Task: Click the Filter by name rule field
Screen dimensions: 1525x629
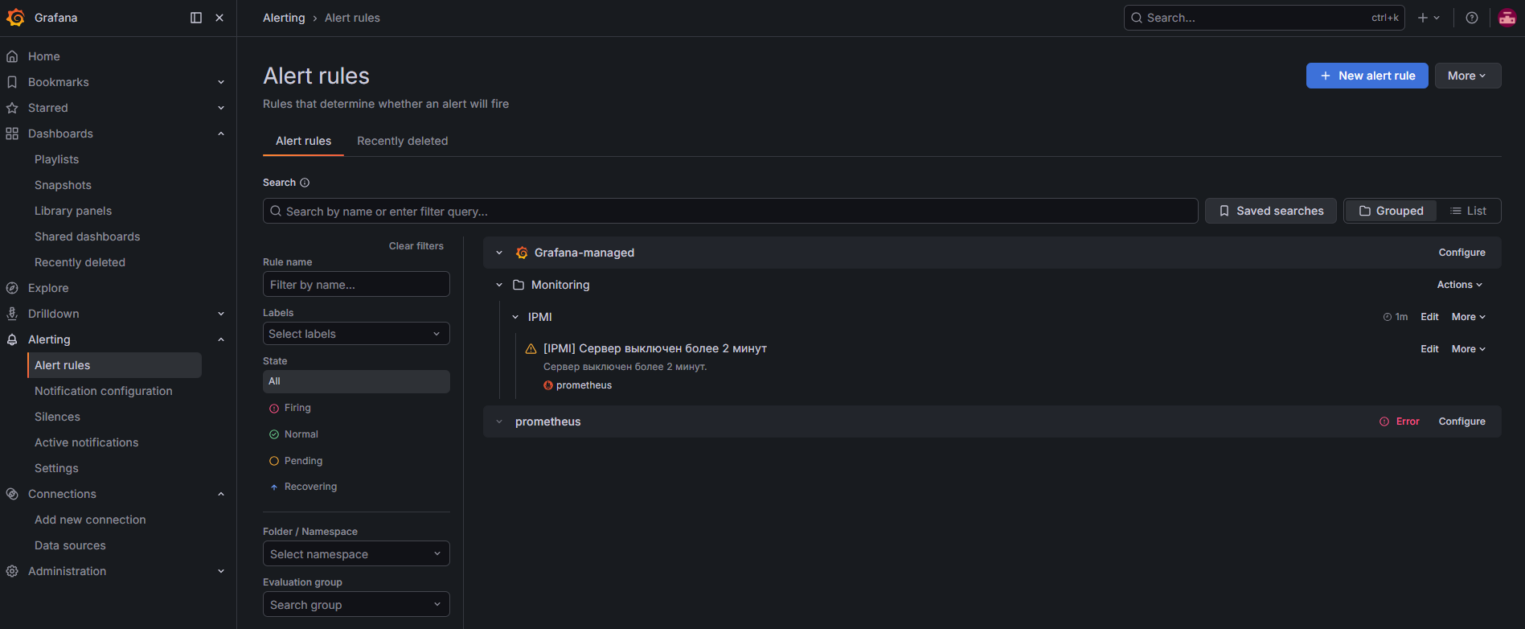Action: (356, 285)
